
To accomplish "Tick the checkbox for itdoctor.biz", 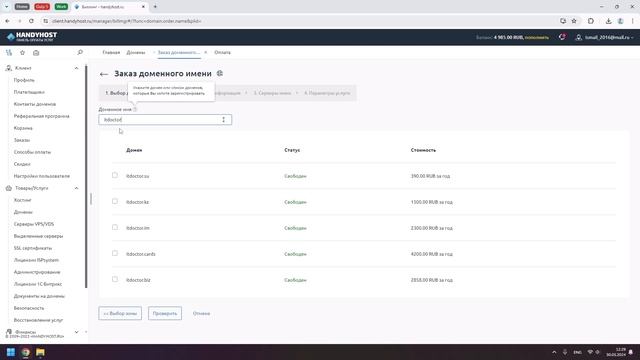I will tap(115, 280).
